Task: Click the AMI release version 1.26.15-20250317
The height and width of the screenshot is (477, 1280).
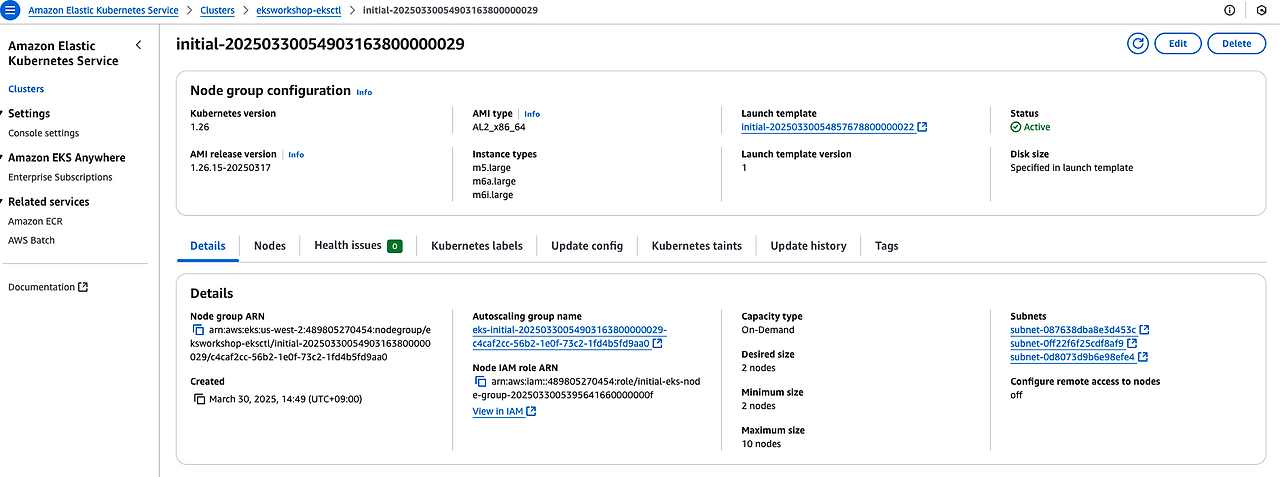Action: point(230,168)
